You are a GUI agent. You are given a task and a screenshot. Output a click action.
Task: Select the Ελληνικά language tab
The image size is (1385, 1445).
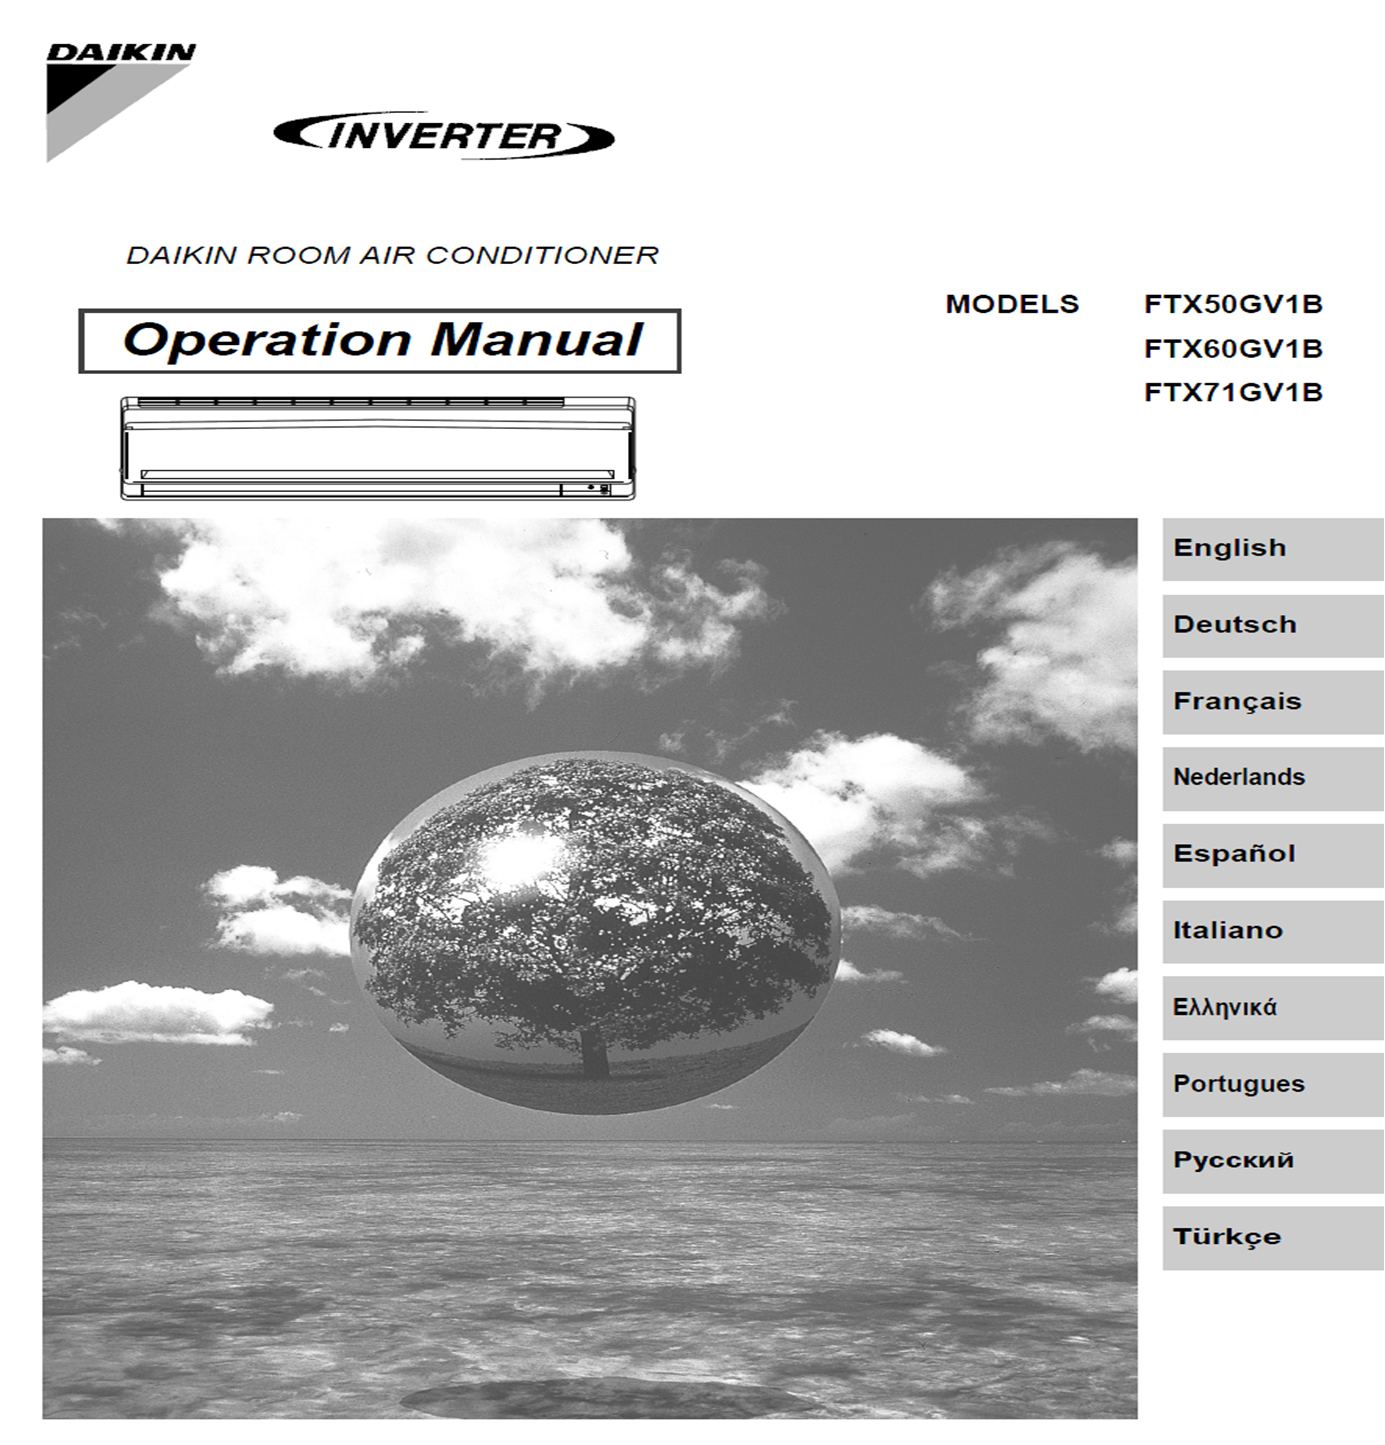(1271, 1008)
